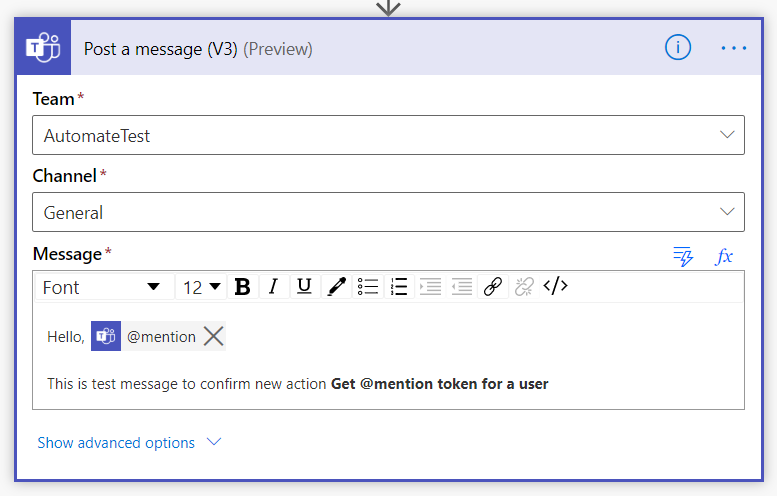Viewport: 777px width, 496px height.
Task: Switch to HTML code view
Action: (x=555, y=286)
